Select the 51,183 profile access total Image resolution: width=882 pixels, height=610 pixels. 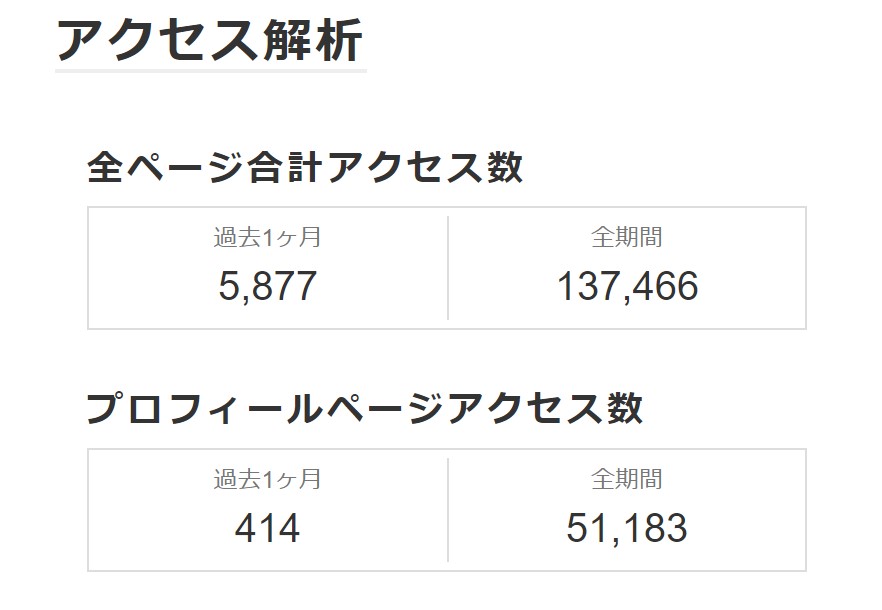click(627, 528)
